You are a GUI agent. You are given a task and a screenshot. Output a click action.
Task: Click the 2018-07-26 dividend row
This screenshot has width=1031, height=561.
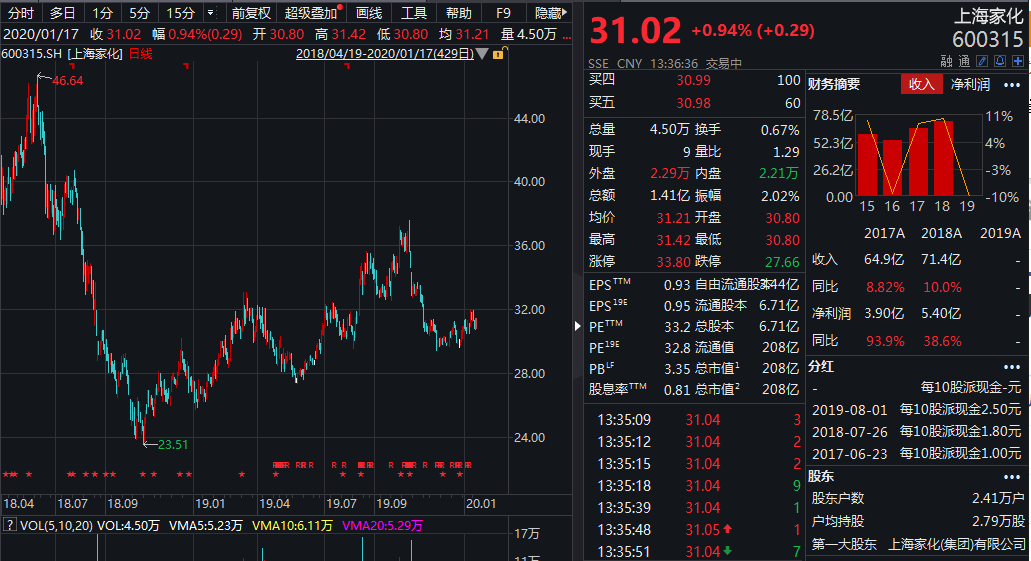(x=916, y=431)
